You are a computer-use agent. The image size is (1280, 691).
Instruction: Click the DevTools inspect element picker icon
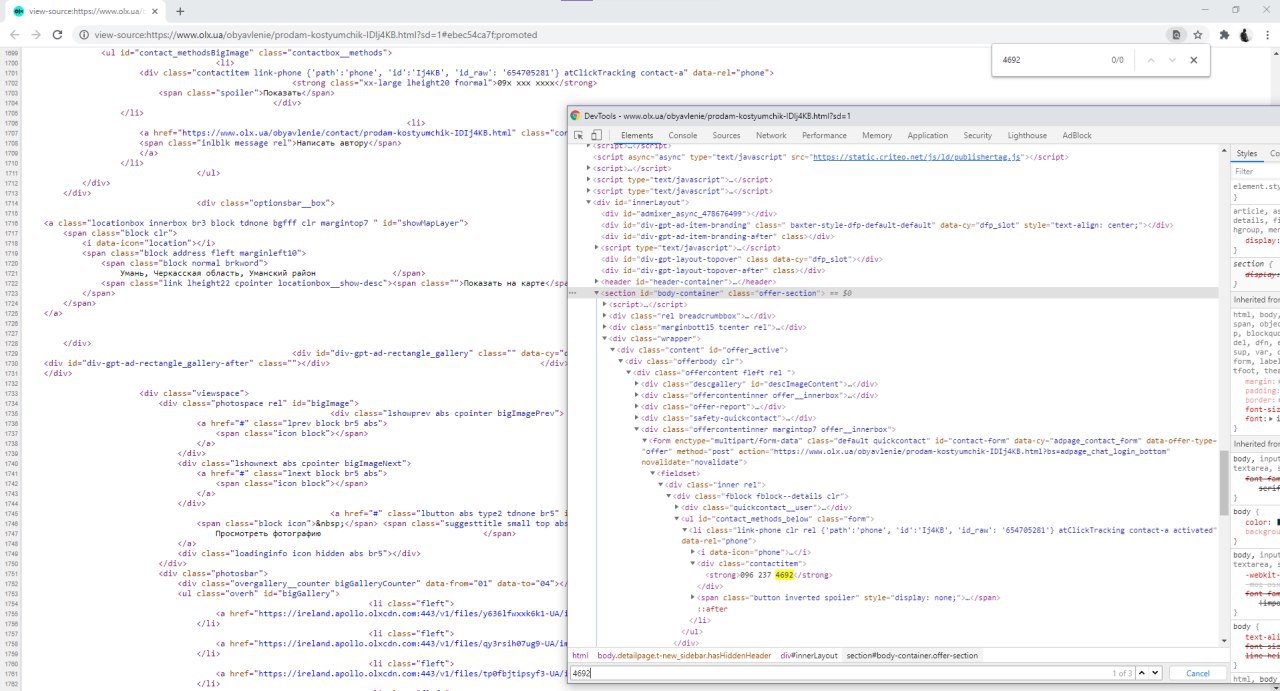580,135
